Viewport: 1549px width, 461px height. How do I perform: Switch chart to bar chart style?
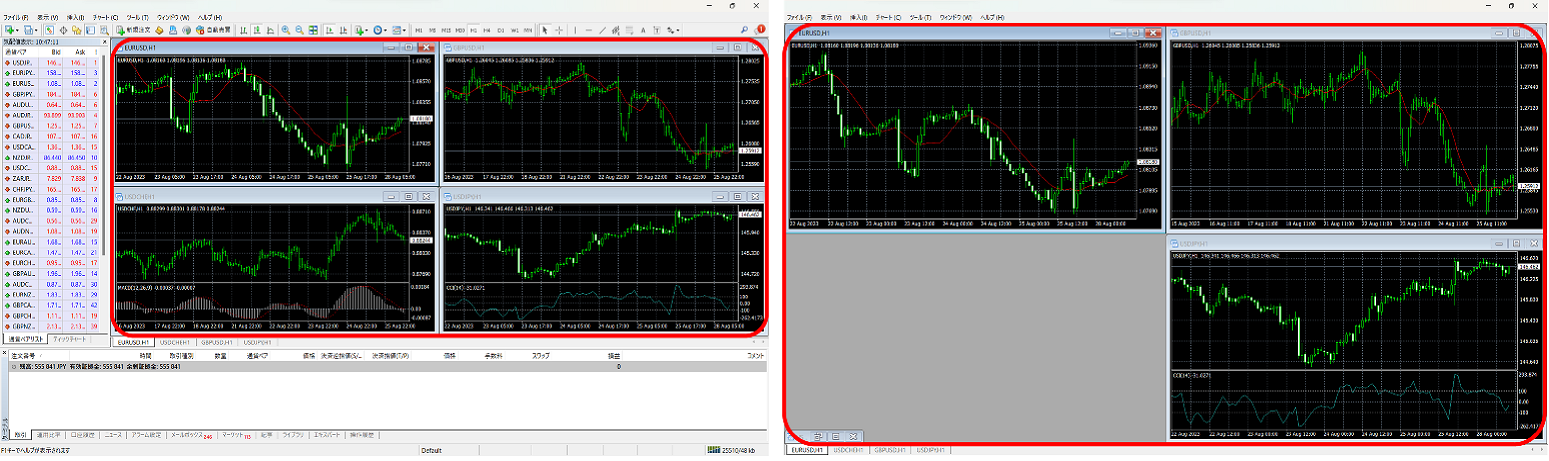click(x=243, y=30)
